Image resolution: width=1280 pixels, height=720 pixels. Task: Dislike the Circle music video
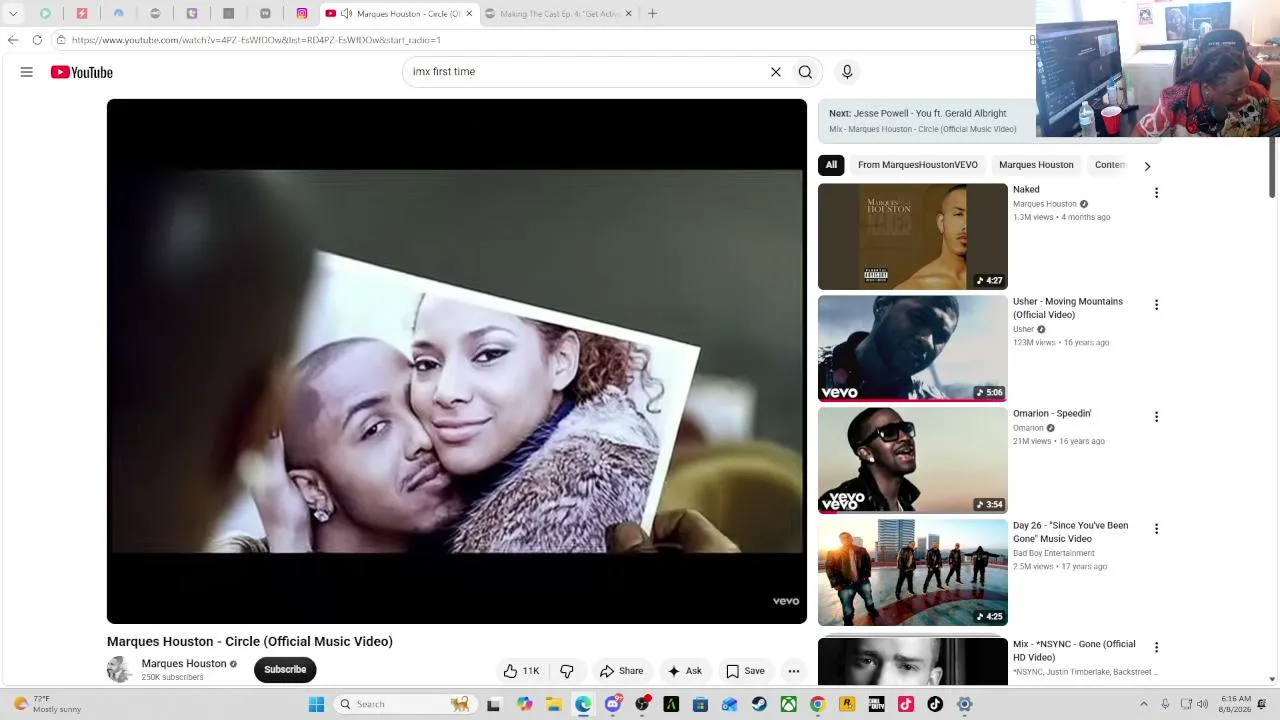567,671
